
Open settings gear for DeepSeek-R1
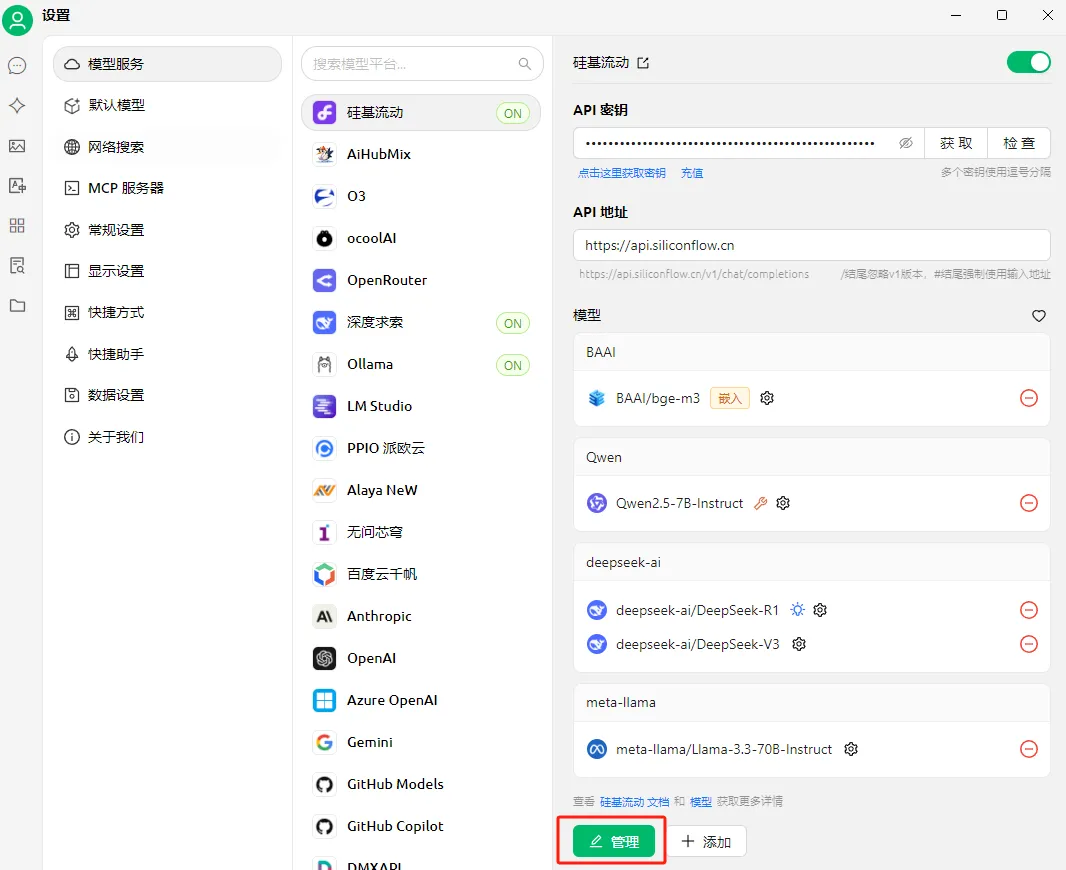[820, 610]
